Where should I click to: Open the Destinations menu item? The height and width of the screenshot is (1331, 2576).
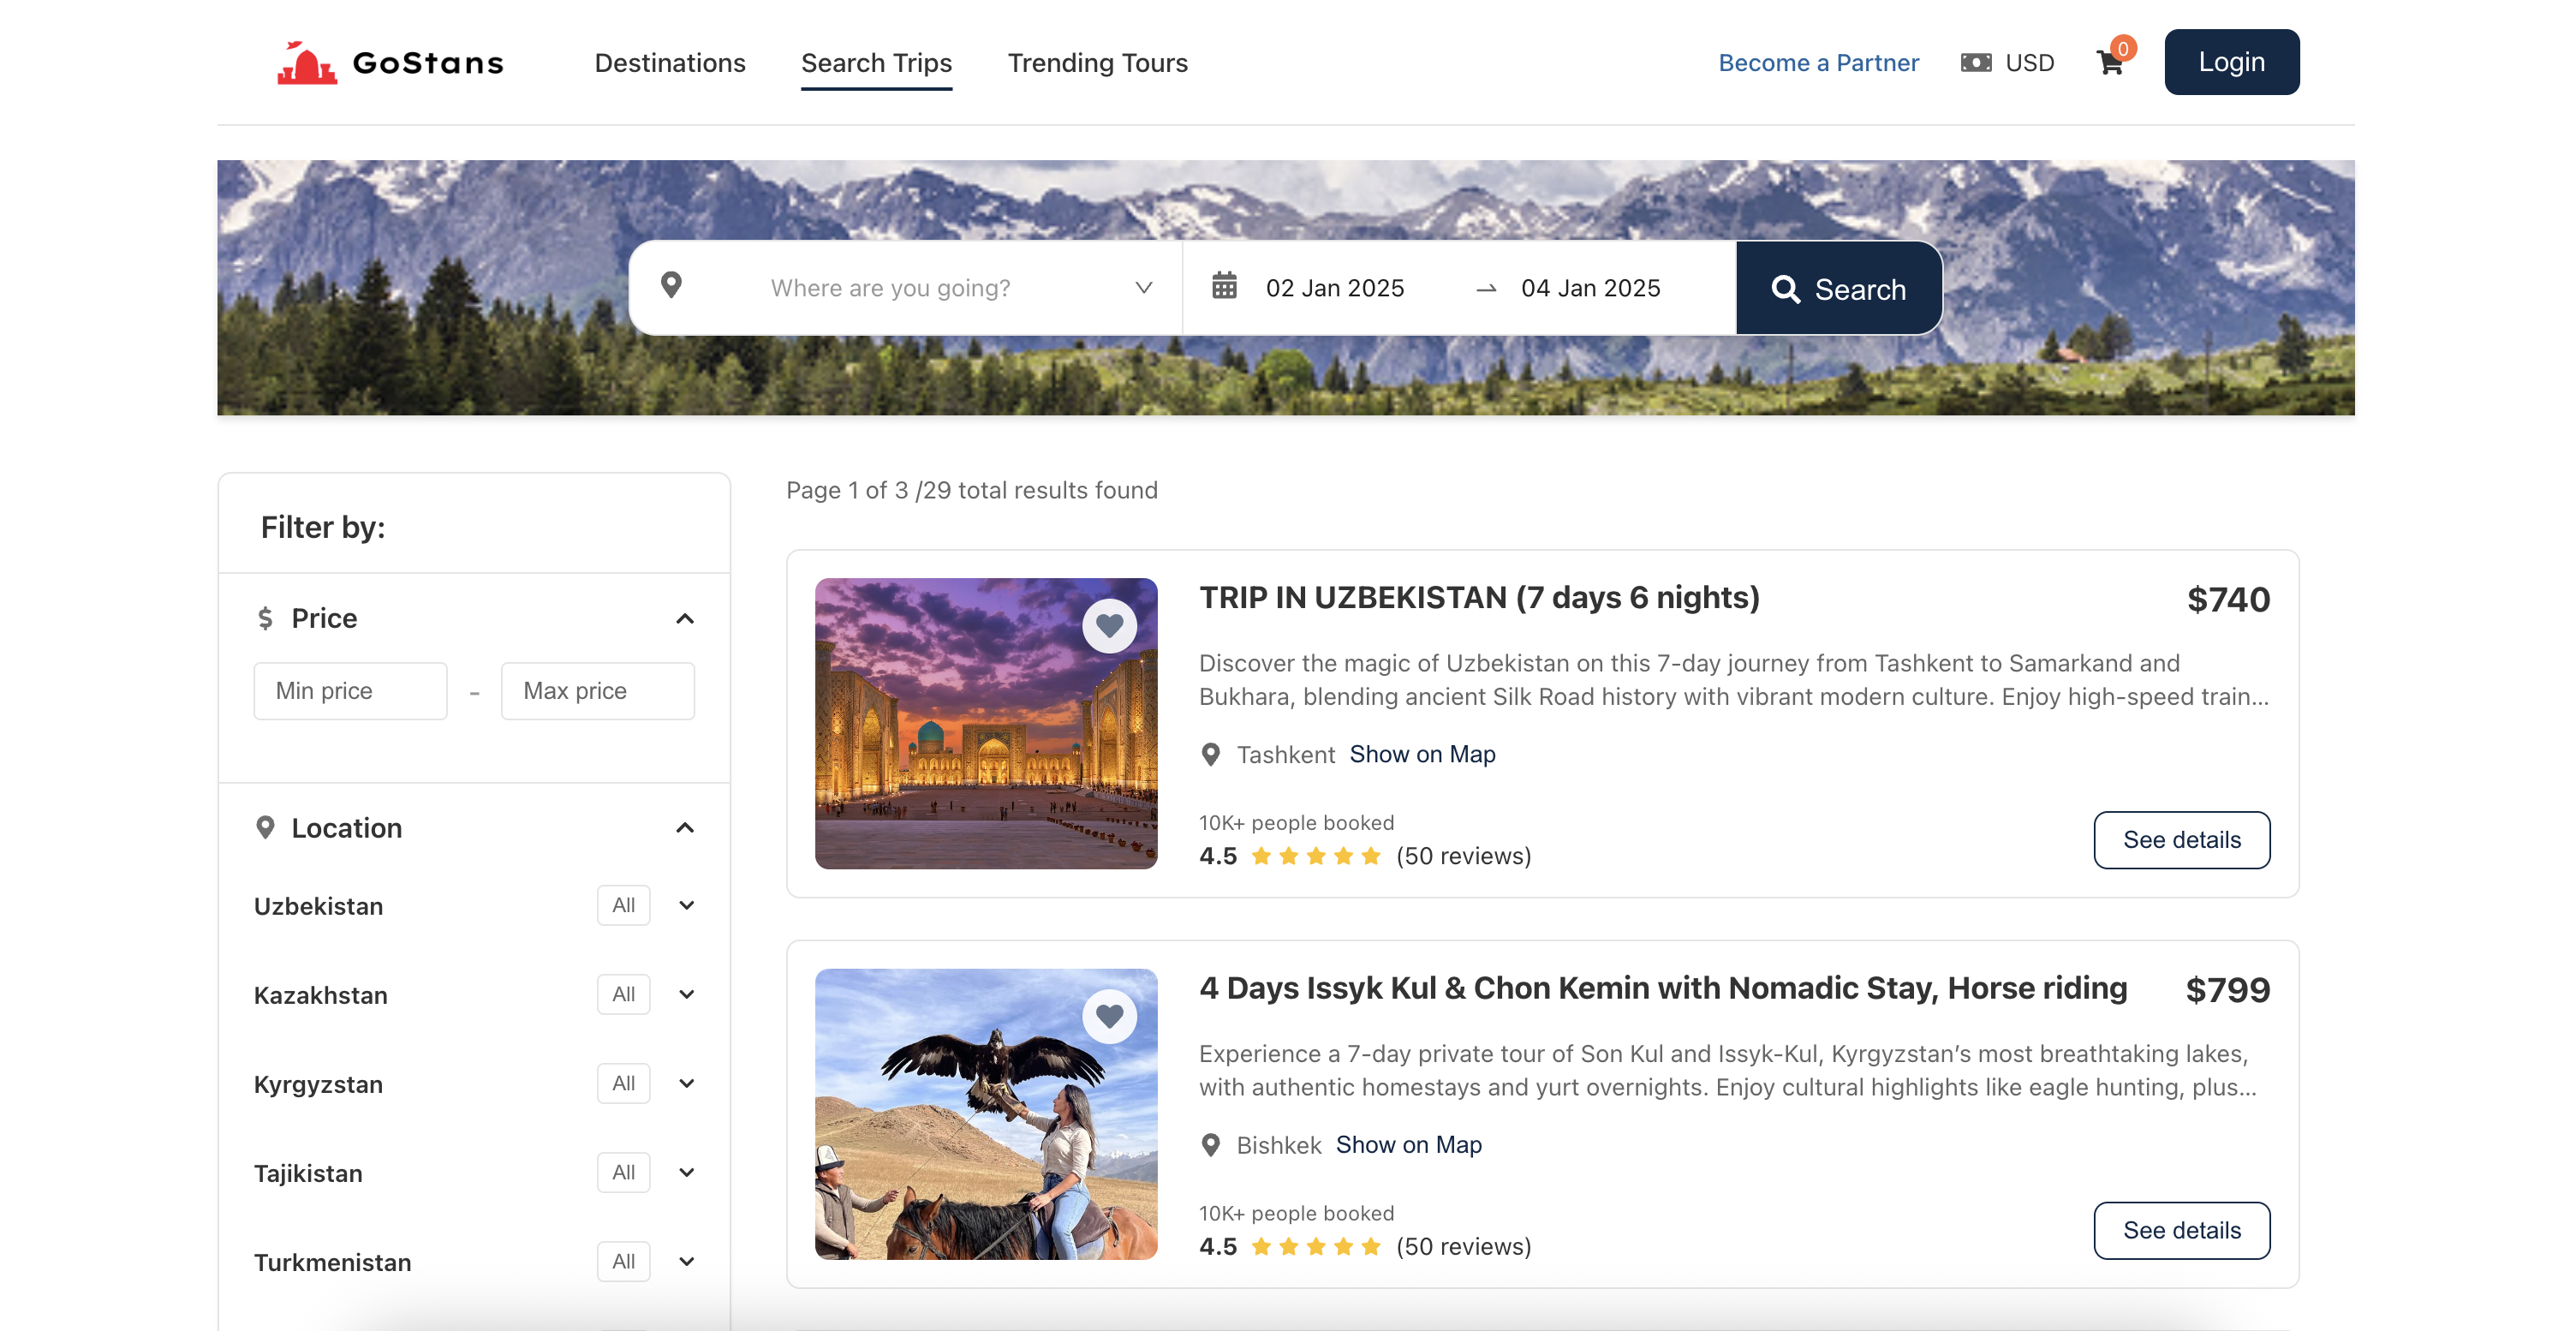(x=669, y=63)
